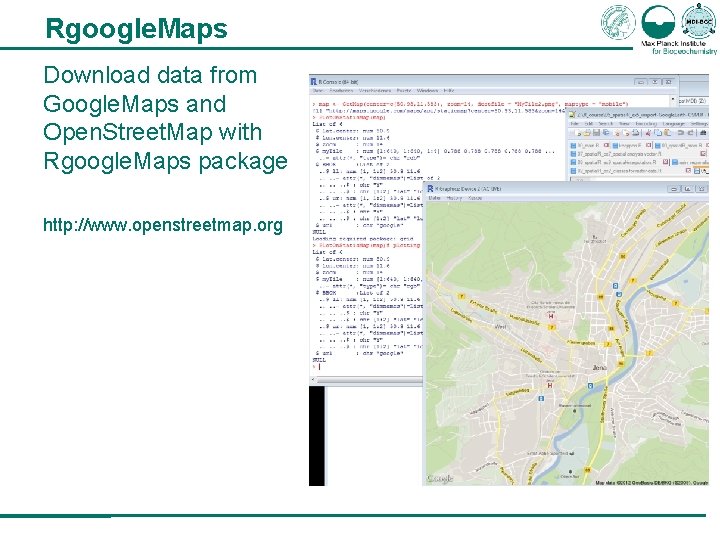Open Search menu in Notepad++ window
This screenshot has height=540, width=720.
coord(606,124)
